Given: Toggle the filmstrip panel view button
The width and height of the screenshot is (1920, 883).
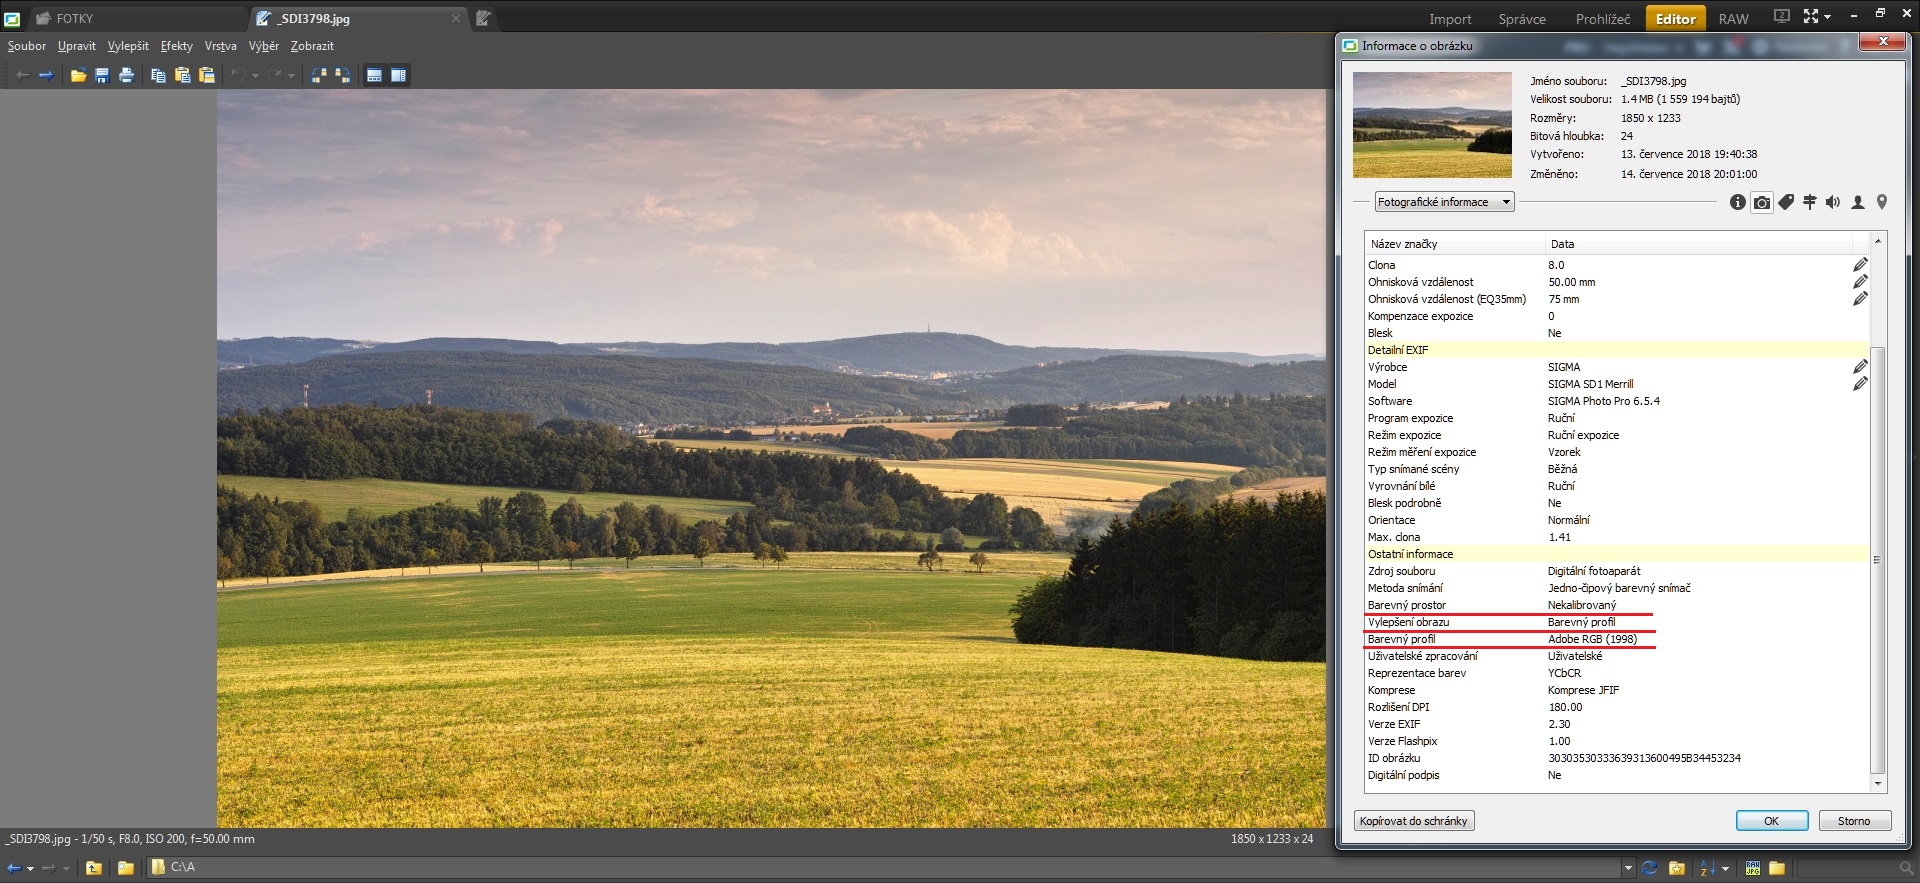Looking at the screenshot, I should click(x=374, y=76).
